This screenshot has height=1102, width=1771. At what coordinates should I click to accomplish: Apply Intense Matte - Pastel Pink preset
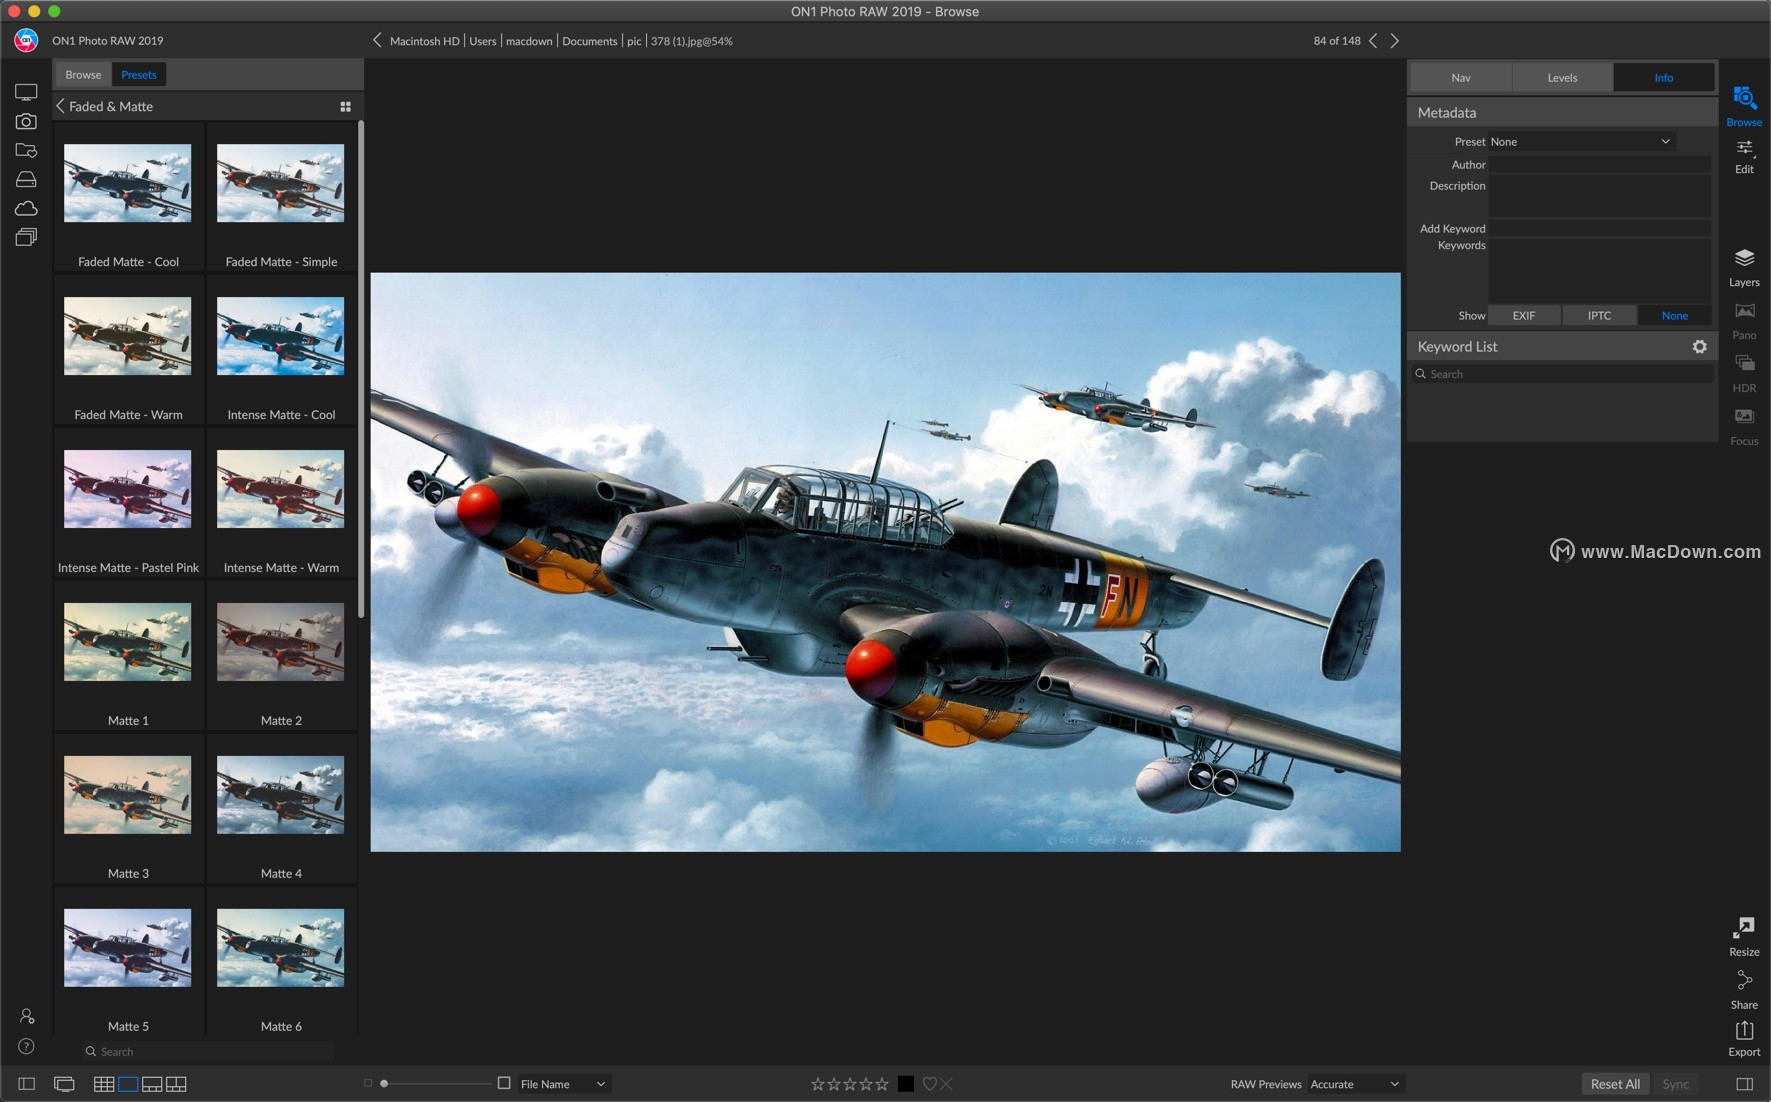coord(128,503)
